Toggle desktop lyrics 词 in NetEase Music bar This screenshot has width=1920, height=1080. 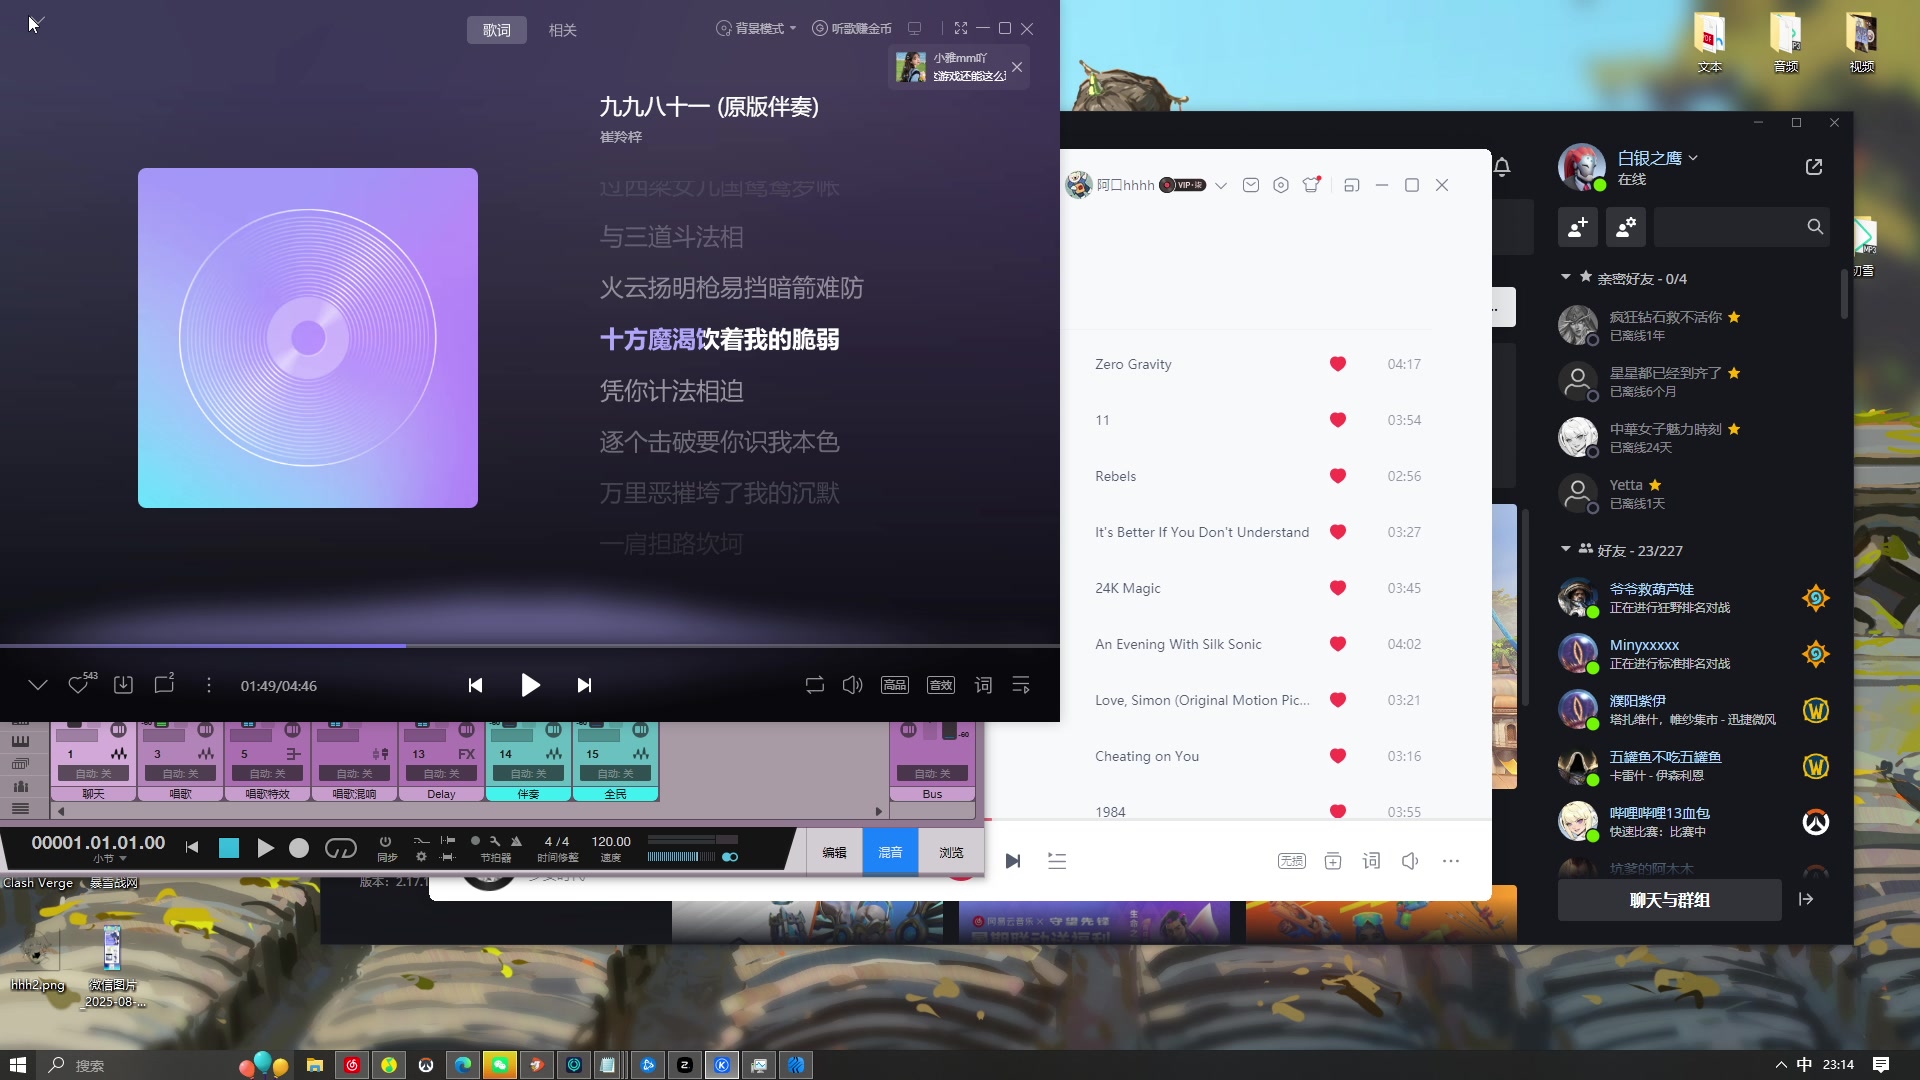(x=1371, y=861)
